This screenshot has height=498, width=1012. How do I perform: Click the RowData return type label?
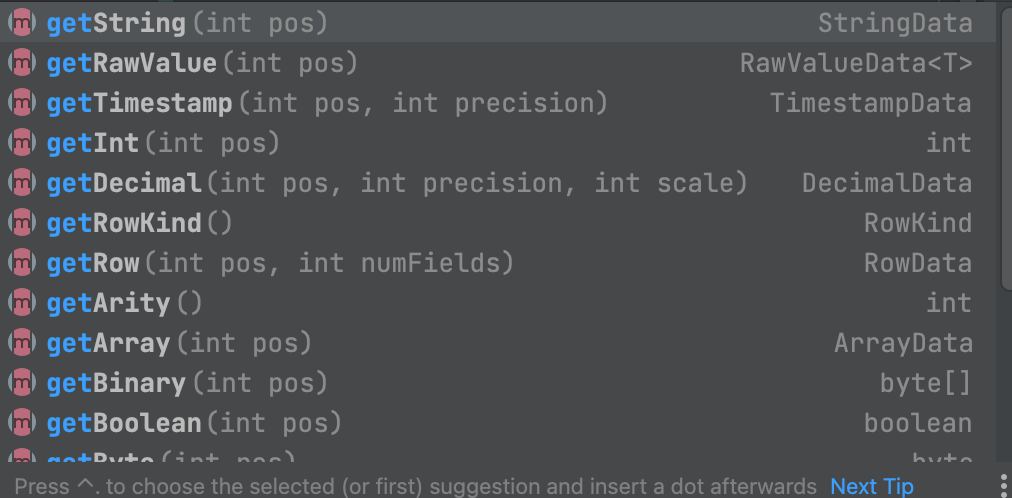(918, 264)
